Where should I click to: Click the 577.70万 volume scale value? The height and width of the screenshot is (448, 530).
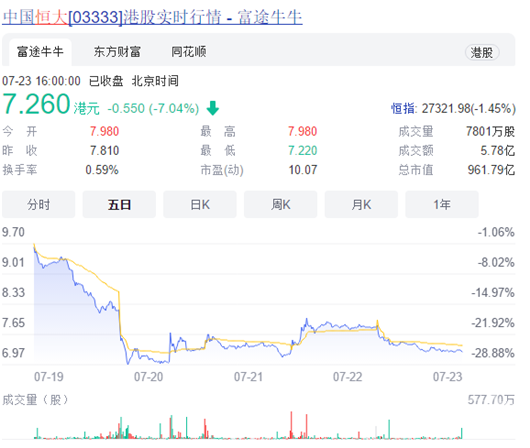click(491, 400)
